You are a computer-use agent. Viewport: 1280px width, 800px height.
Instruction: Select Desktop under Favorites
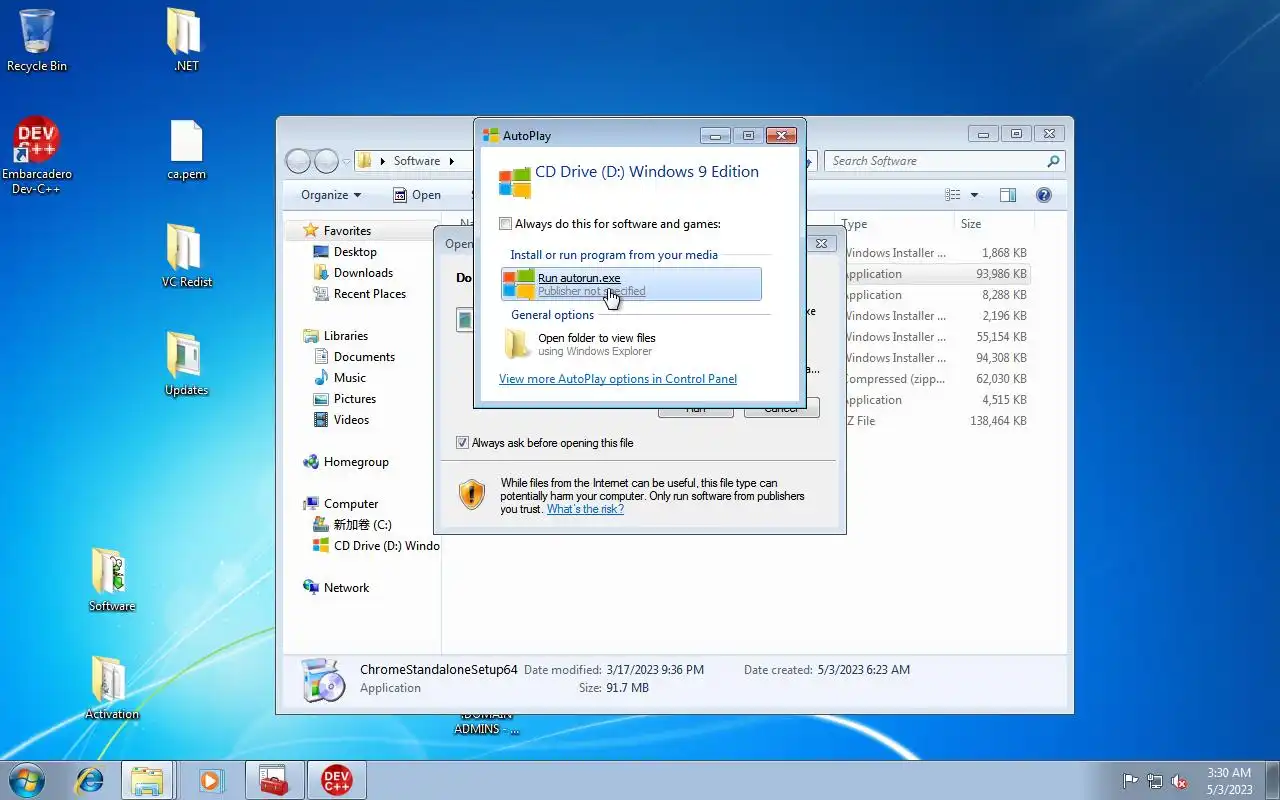pos(355,252)
